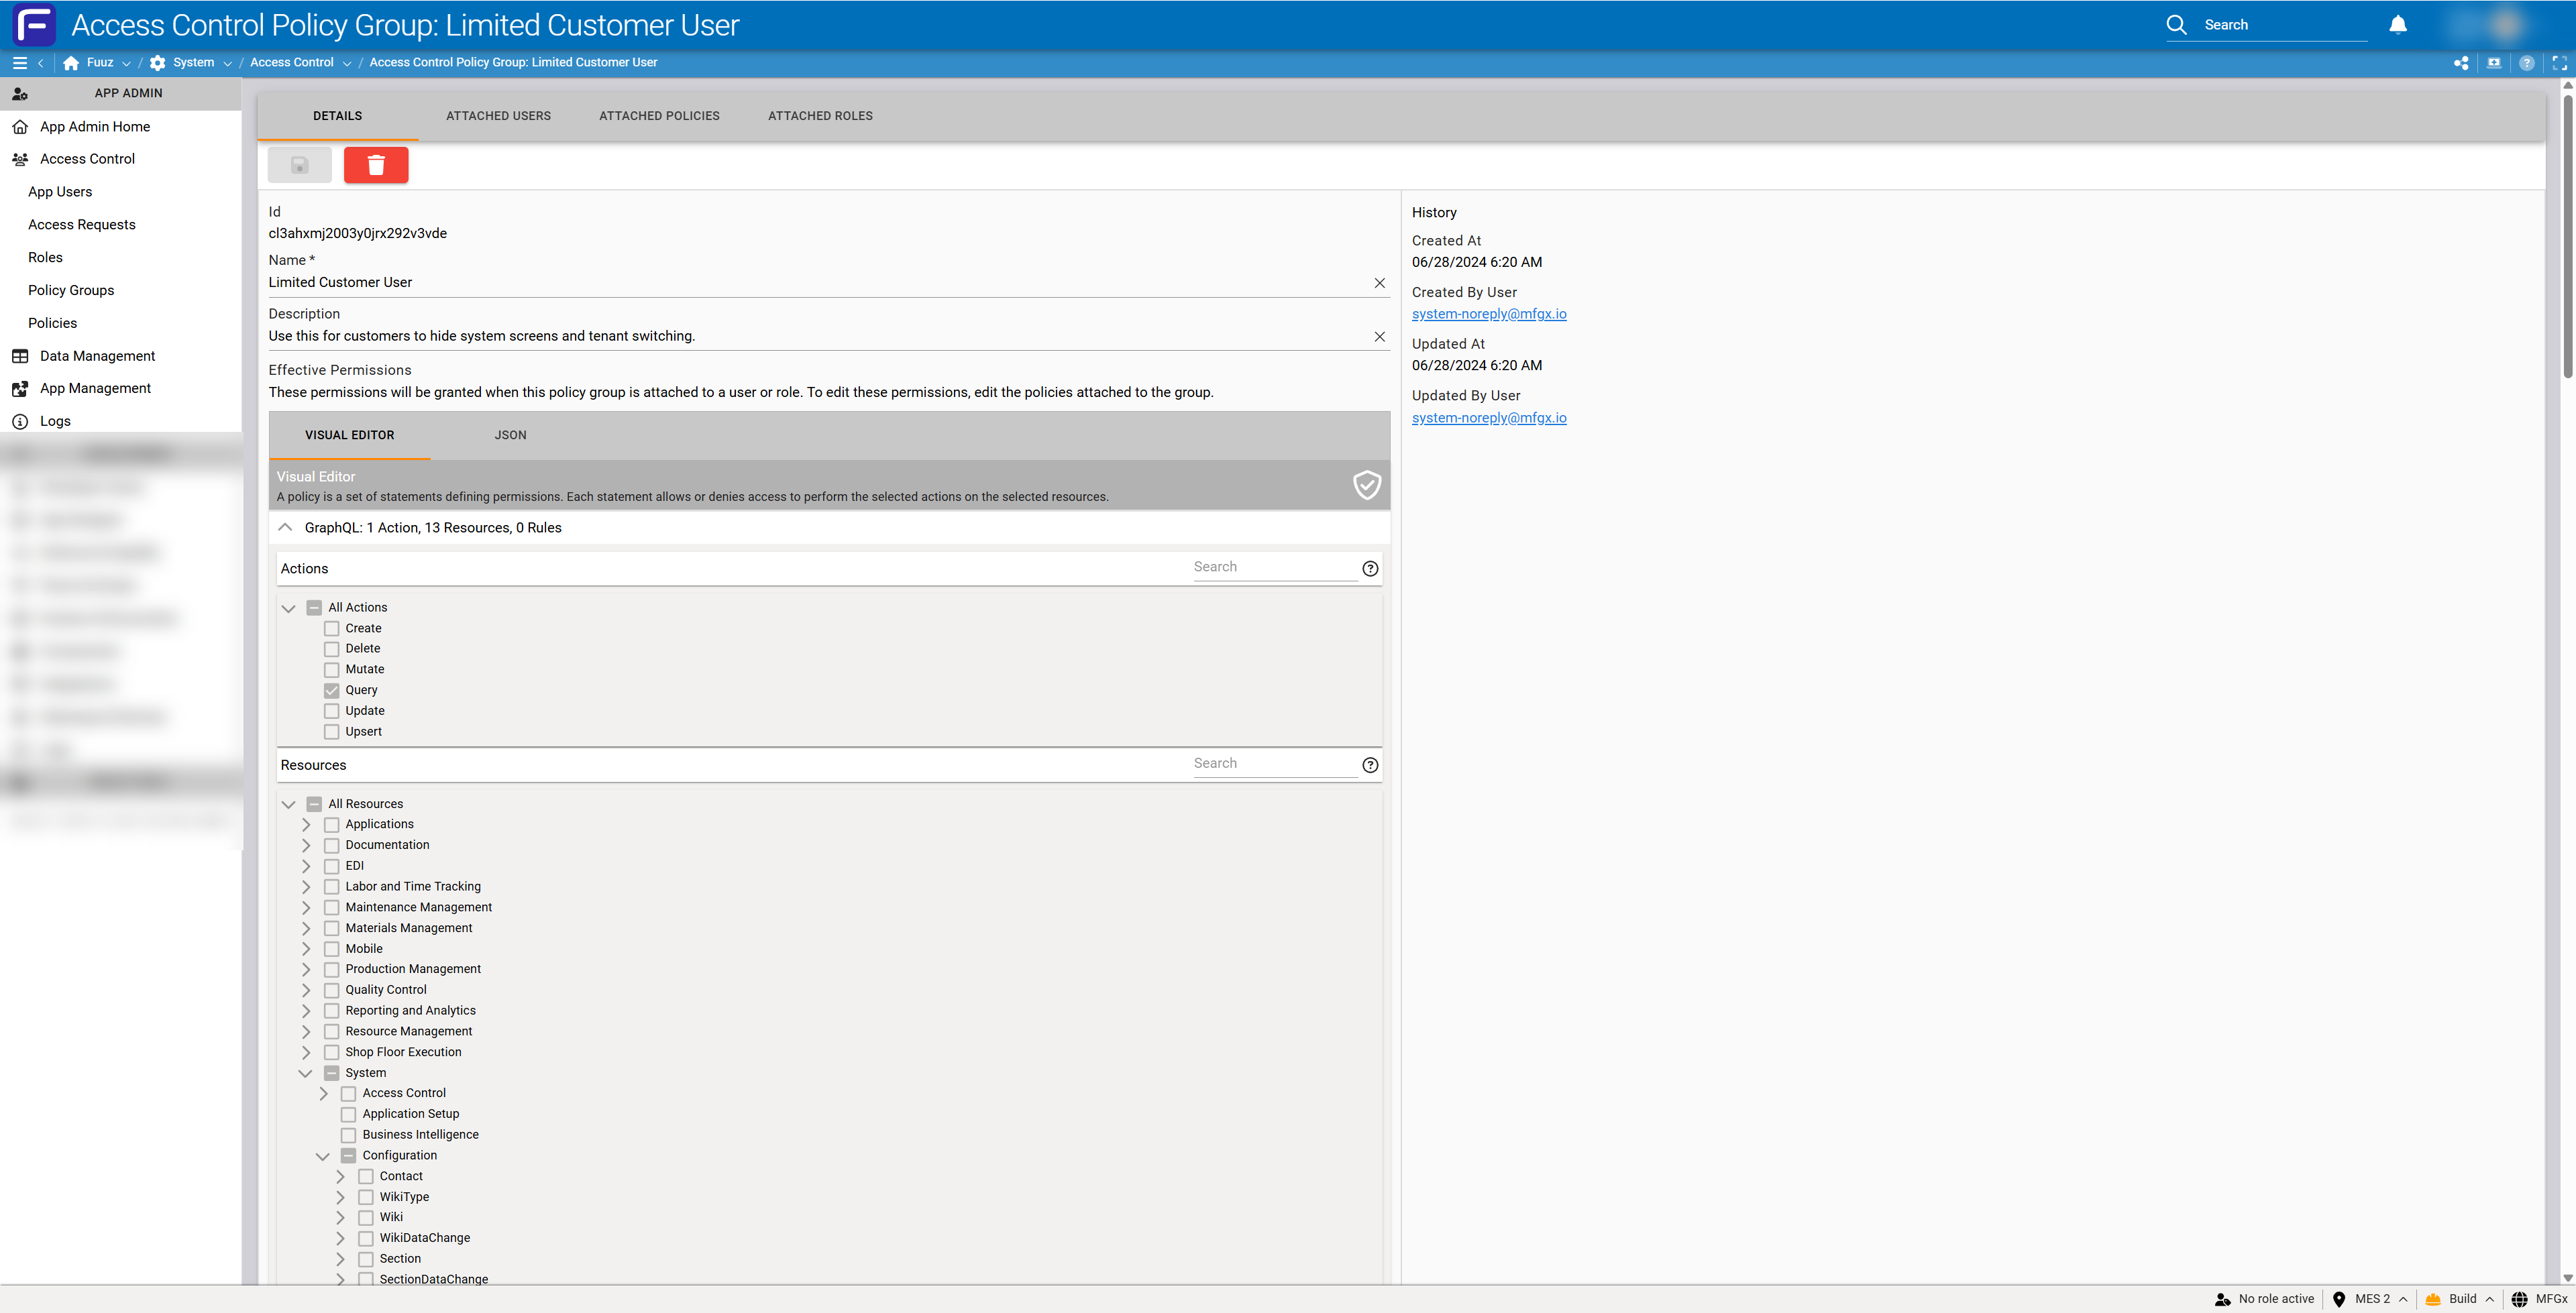Open the System breadcrumb dropdown
Viewport: 2576px width, 1313px height.
[x=228, y=63]
